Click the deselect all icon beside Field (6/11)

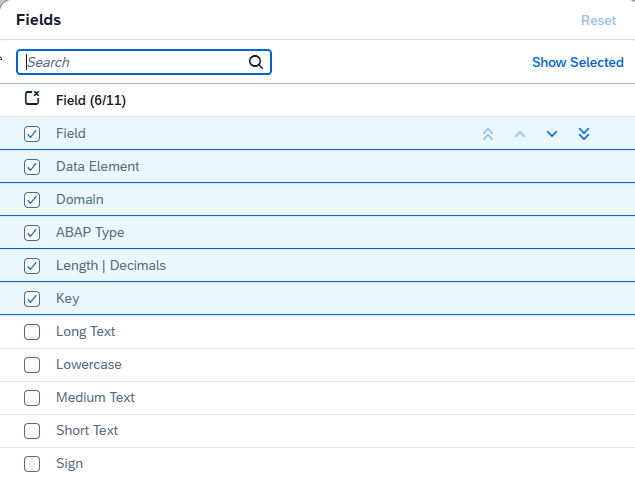32,99
